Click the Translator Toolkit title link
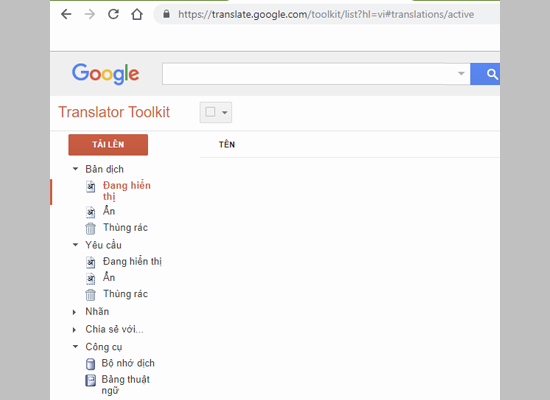Image resolution: width=550 pixels, height=400 pixels. (114, 112)
